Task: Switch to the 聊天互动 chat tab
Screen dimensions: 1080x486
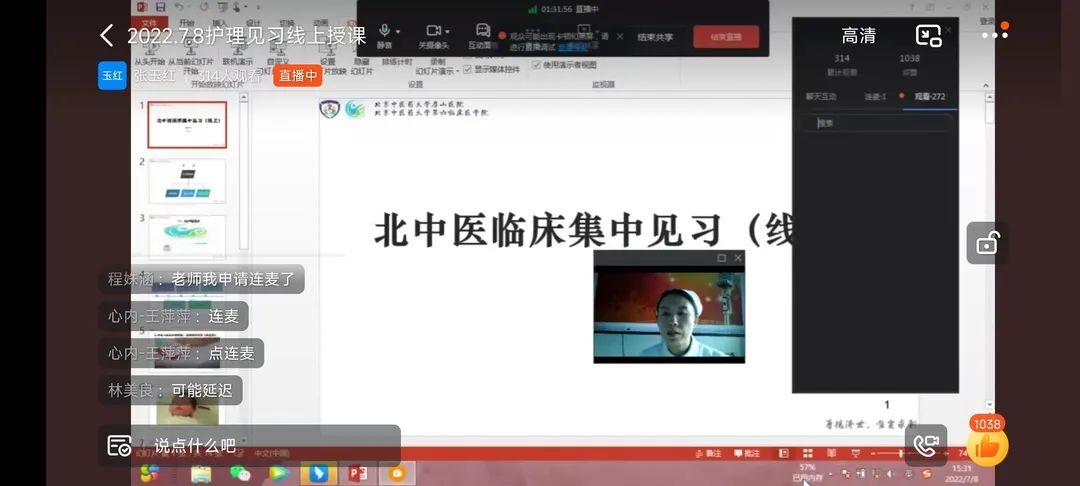Action: pos(820,96)
